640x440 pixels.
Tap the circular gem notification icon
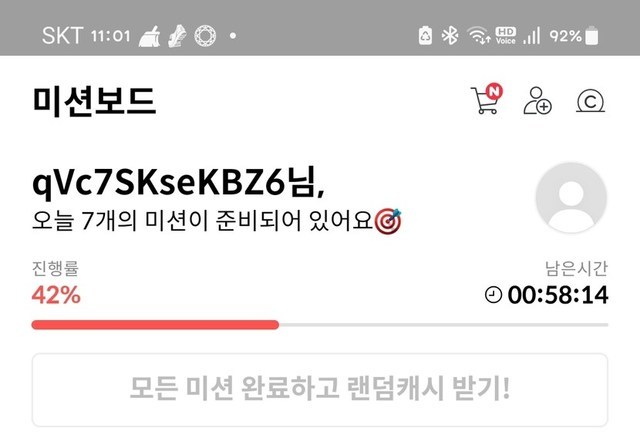click(205, 36)
